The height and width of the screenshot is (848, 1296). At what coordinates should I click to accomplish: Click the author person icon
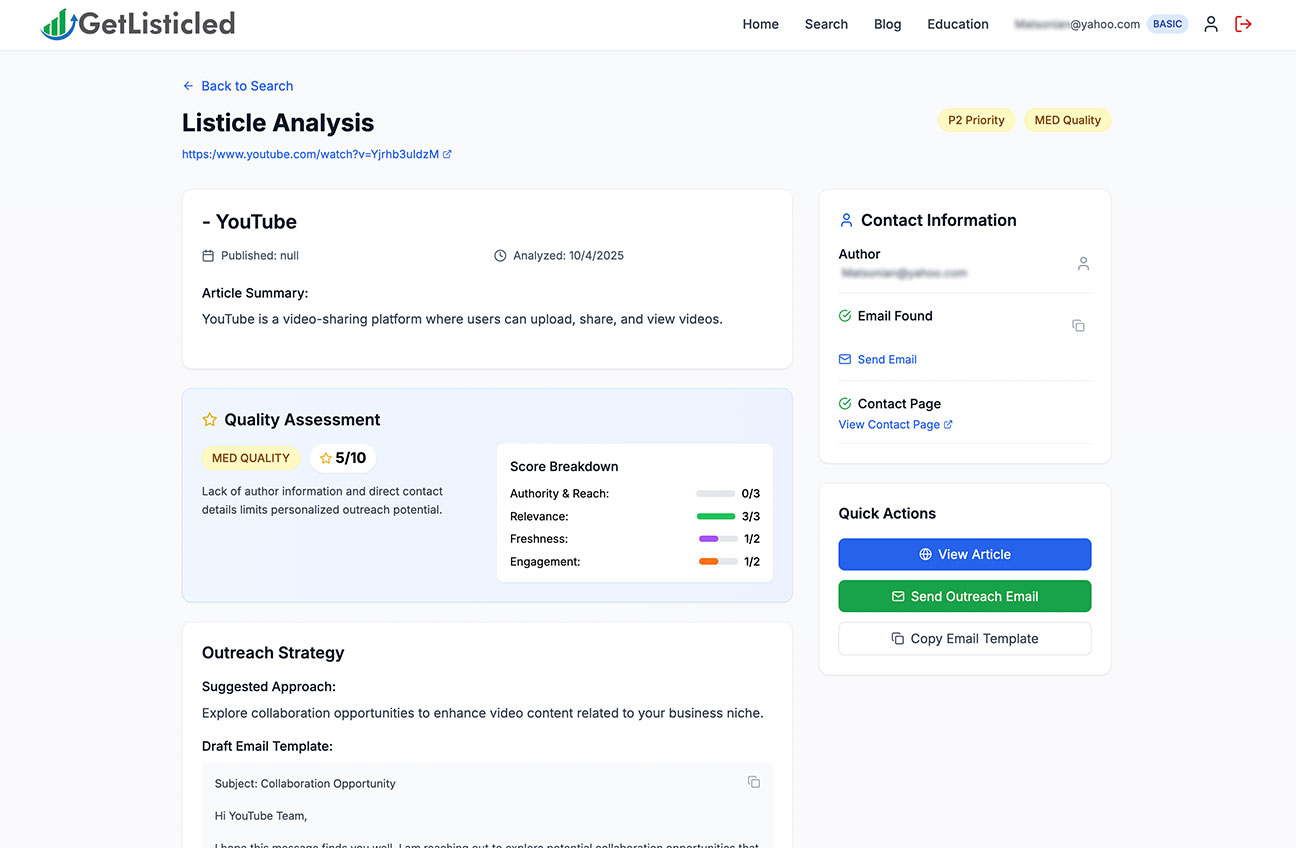tap(1083, 264)
